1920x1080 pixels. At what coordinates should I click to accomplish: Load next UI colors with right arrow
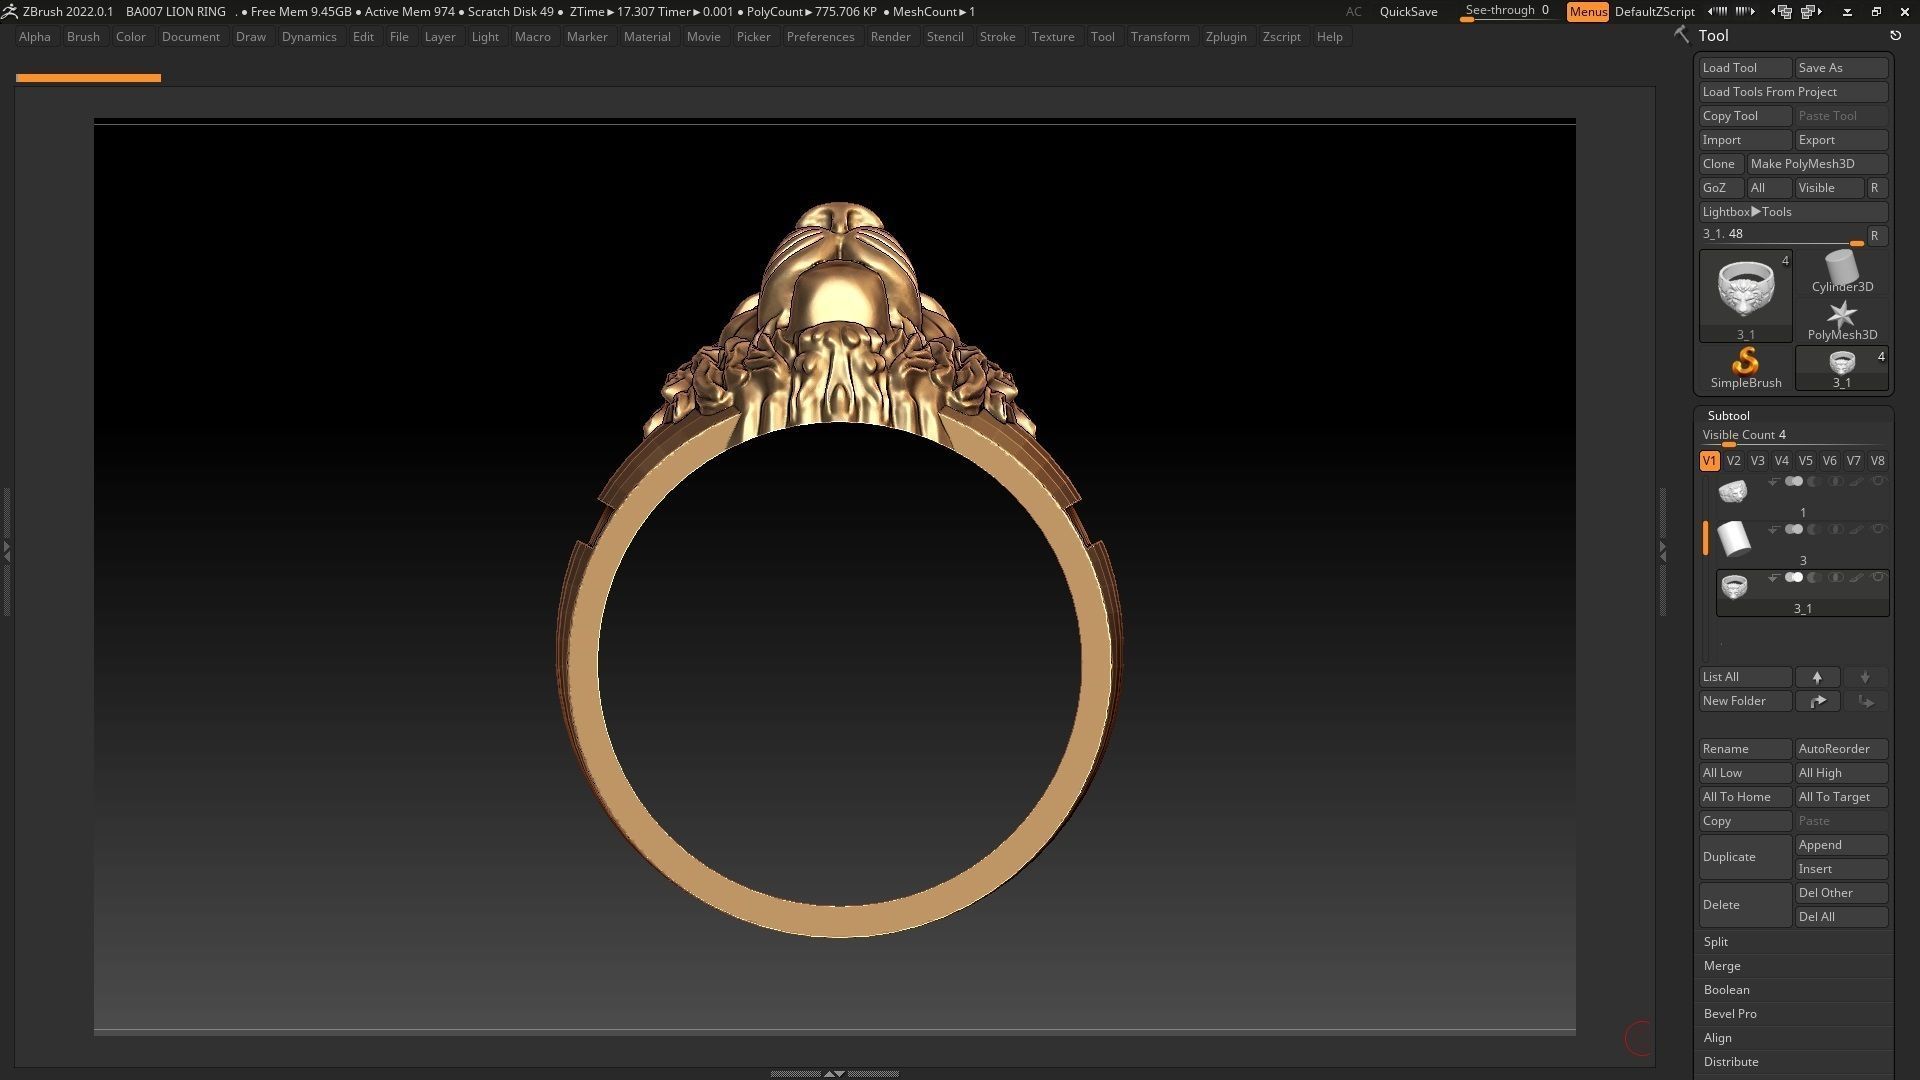pos(1745,12)
